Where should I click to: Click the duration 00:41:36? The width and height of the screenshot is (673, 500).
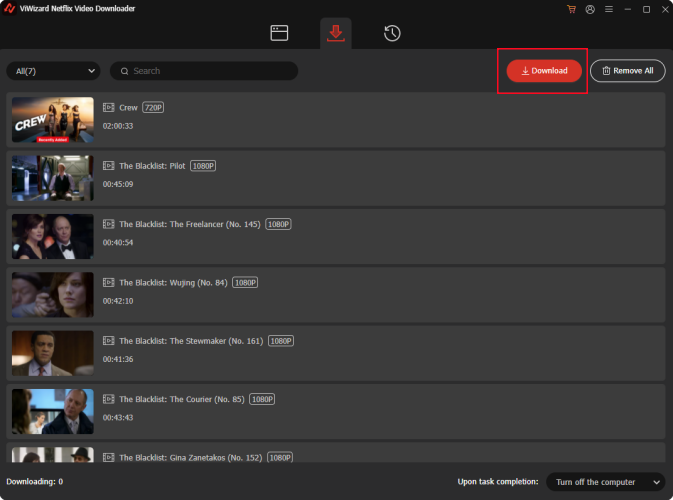tap(118, 359)
